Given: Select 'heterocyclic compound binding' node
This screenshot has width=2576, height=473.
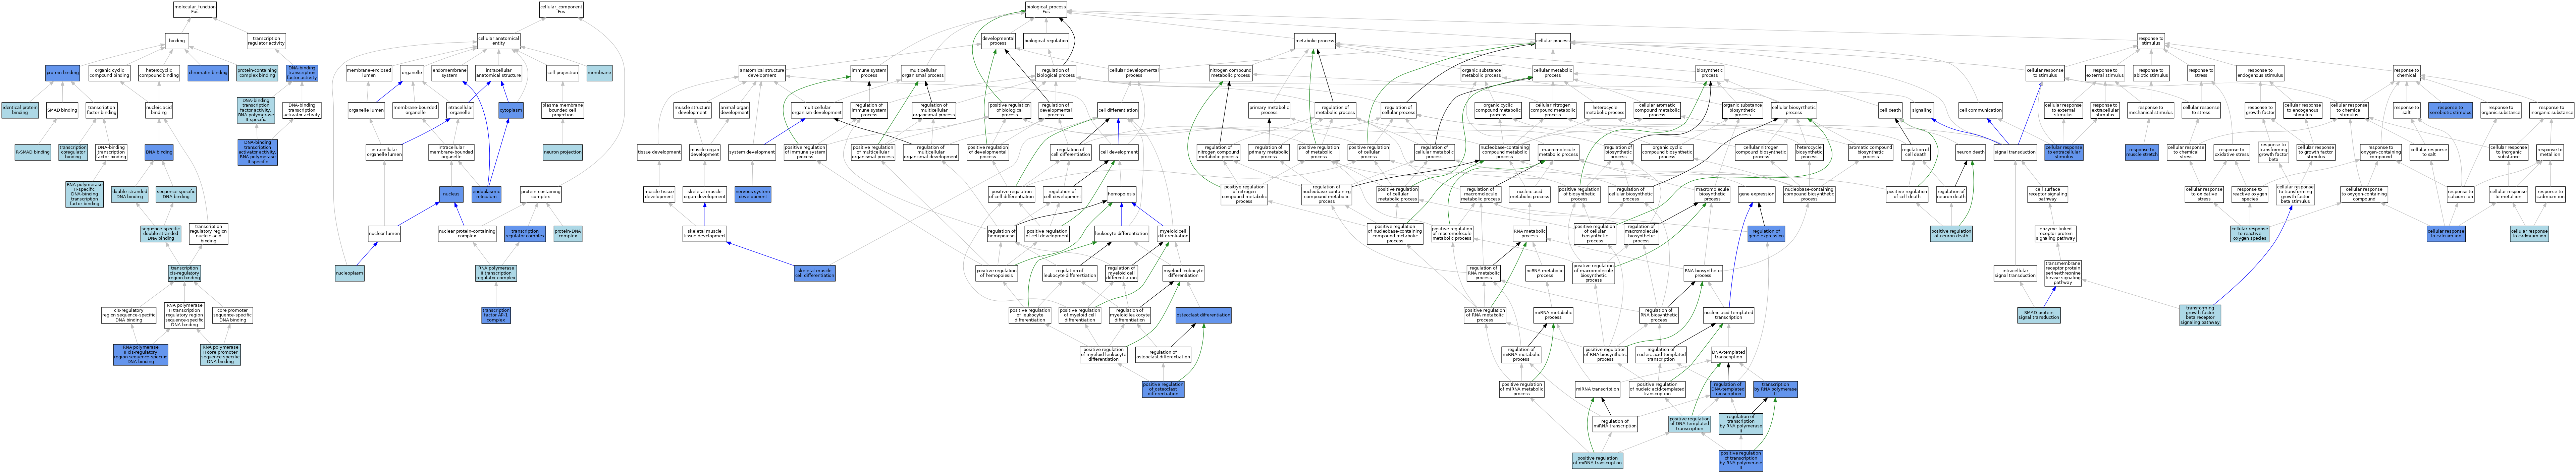Looking at the screenshot, I should point(159,73).
